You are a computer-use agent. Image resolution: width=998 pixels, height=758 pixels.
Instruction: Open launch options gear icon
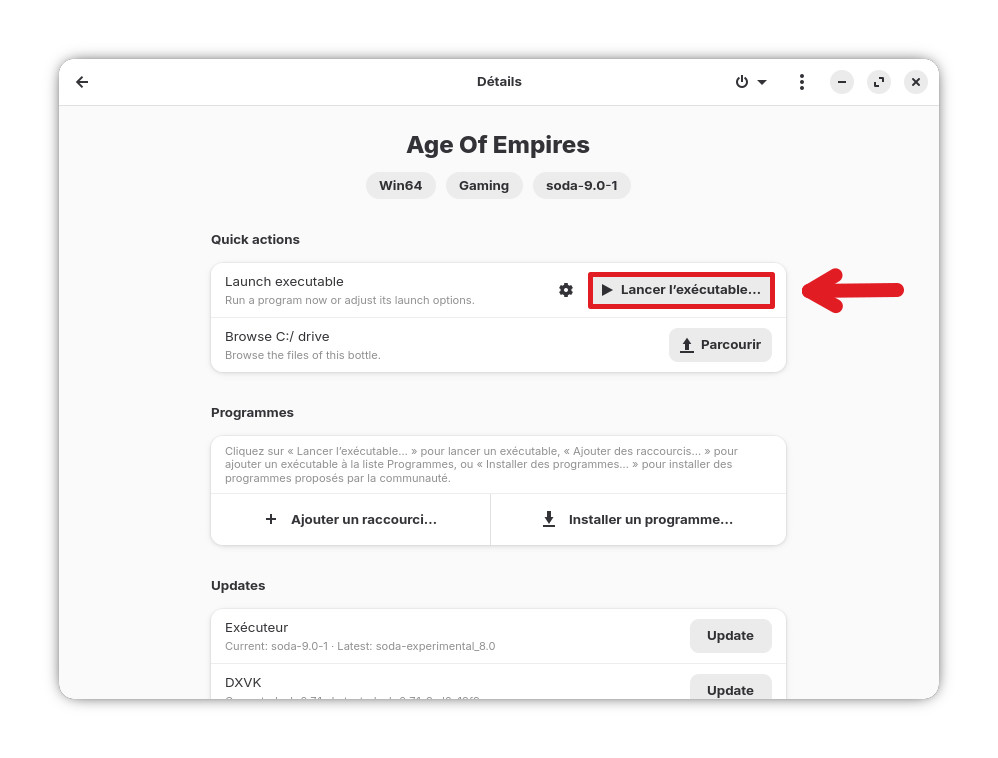tap(566, 290)
